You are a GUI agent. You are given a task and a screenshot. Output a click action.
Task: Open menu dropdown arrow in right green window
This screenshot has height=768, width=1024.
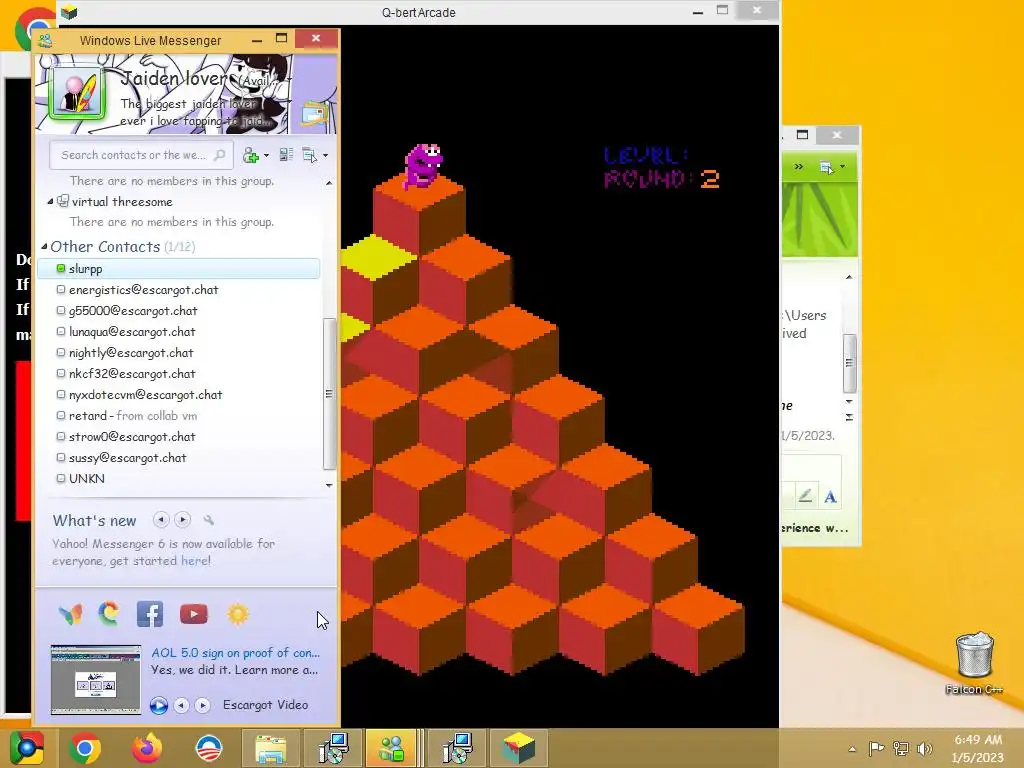[842, 167]
